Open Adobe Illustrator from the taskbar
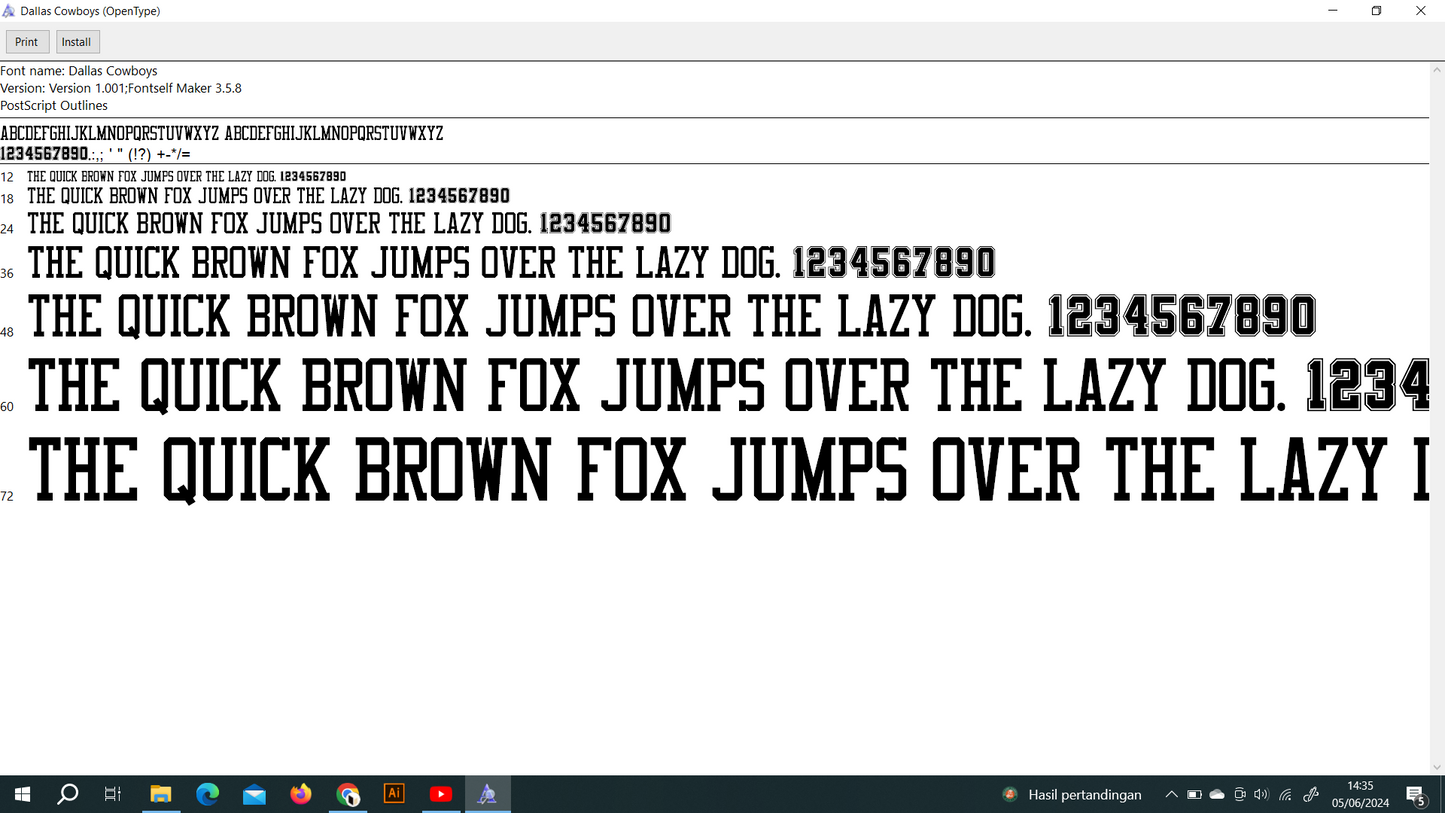 pyautogui.click(x=394, y=794)
